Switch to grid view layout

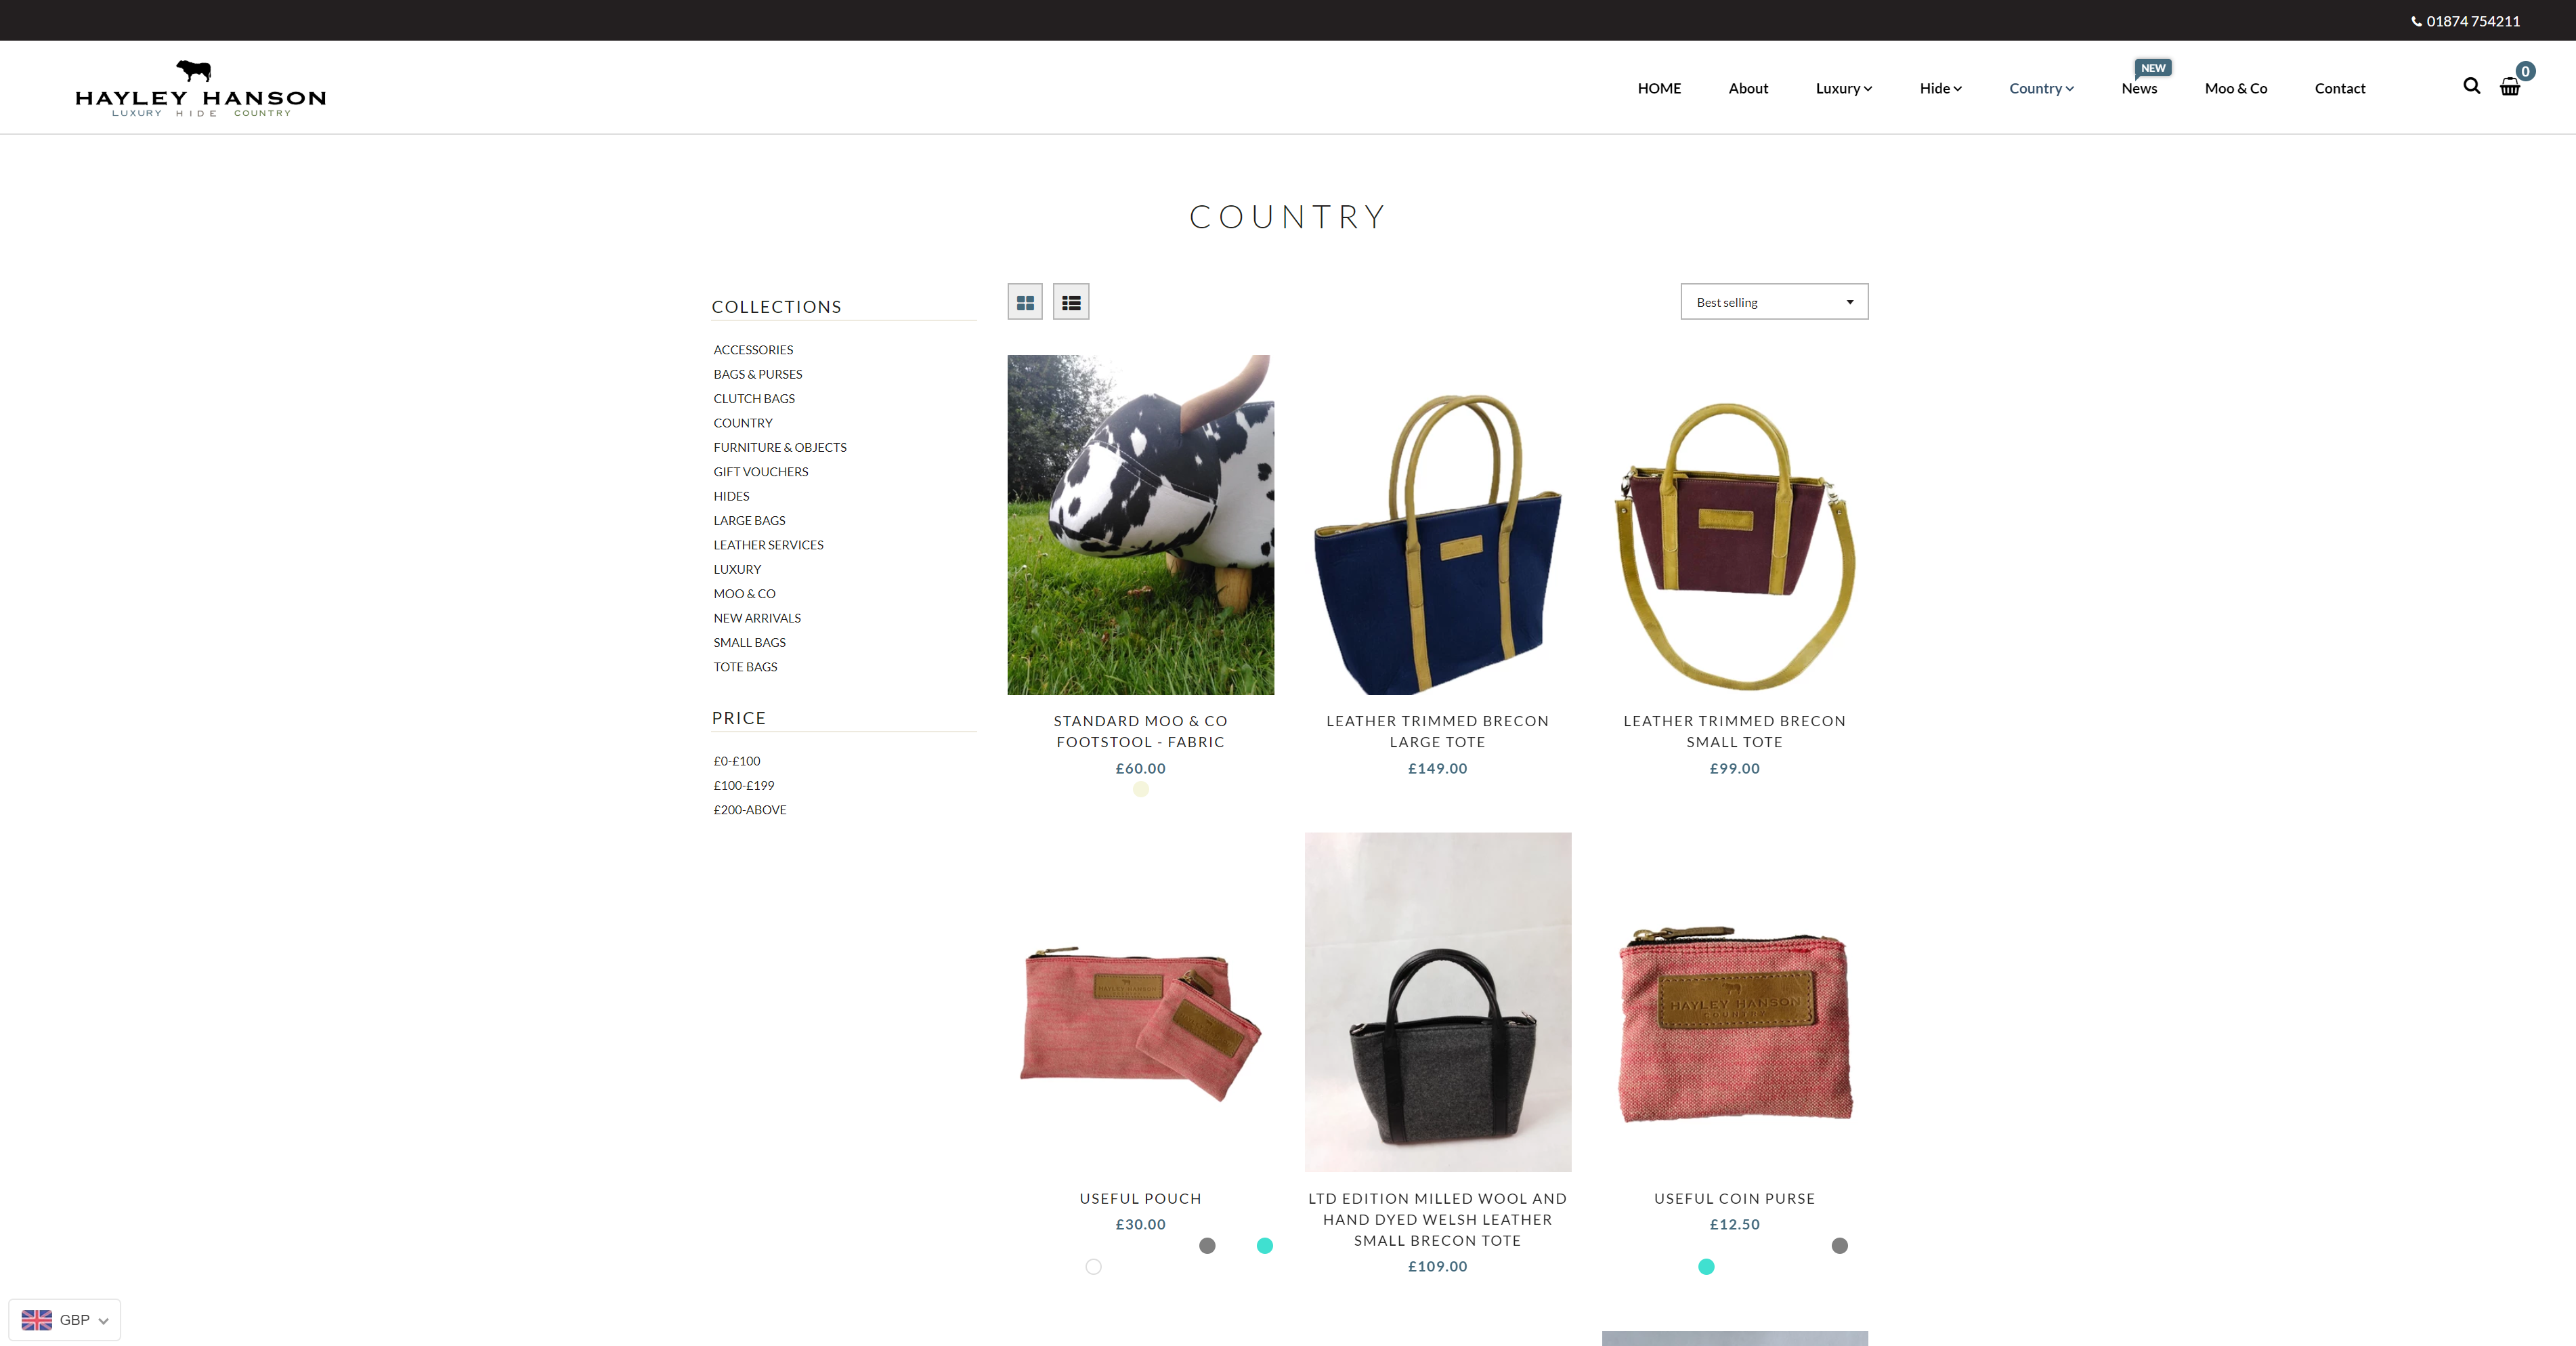[x=1025, y=302]
